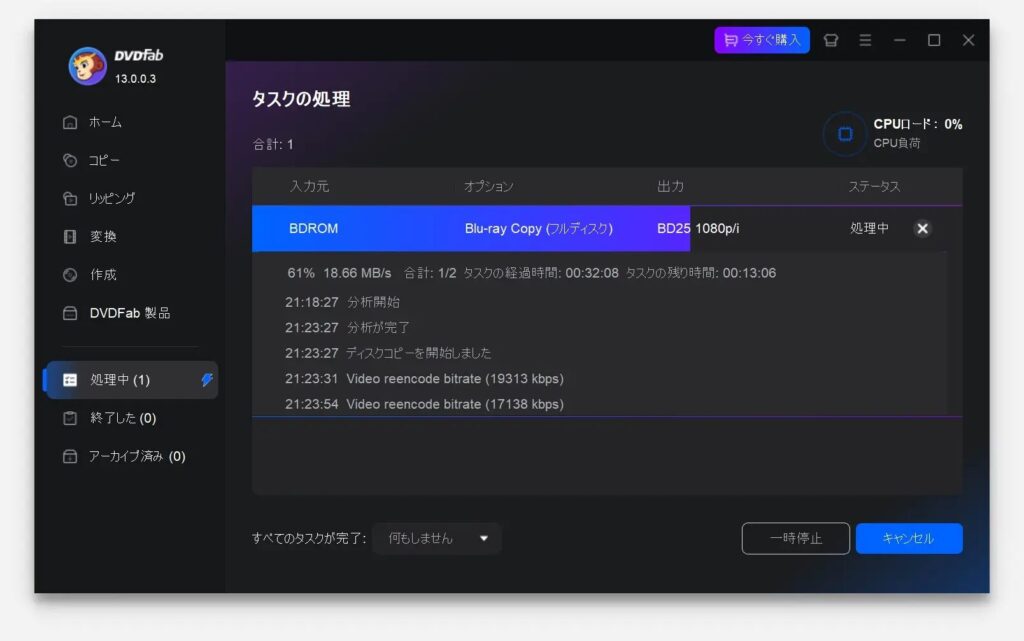Click the 作成 creator disc icon
The width and height of the screenshot is (1024, 641).
click(70, 275)
